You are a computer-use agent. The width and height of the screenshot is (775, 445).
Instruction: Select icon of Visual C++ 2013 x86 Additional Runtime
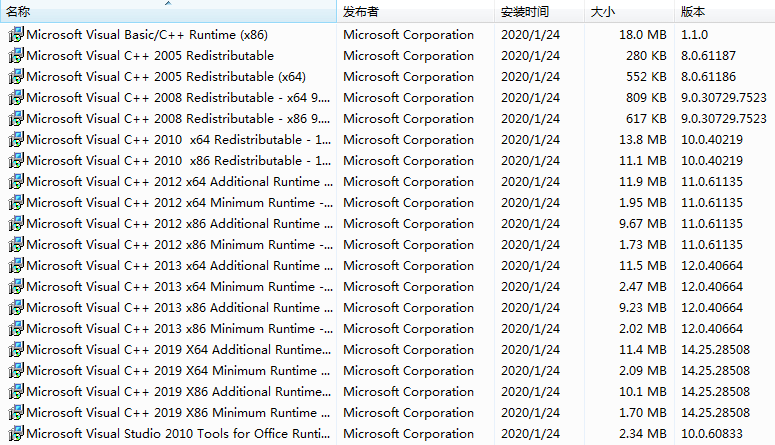16,308
